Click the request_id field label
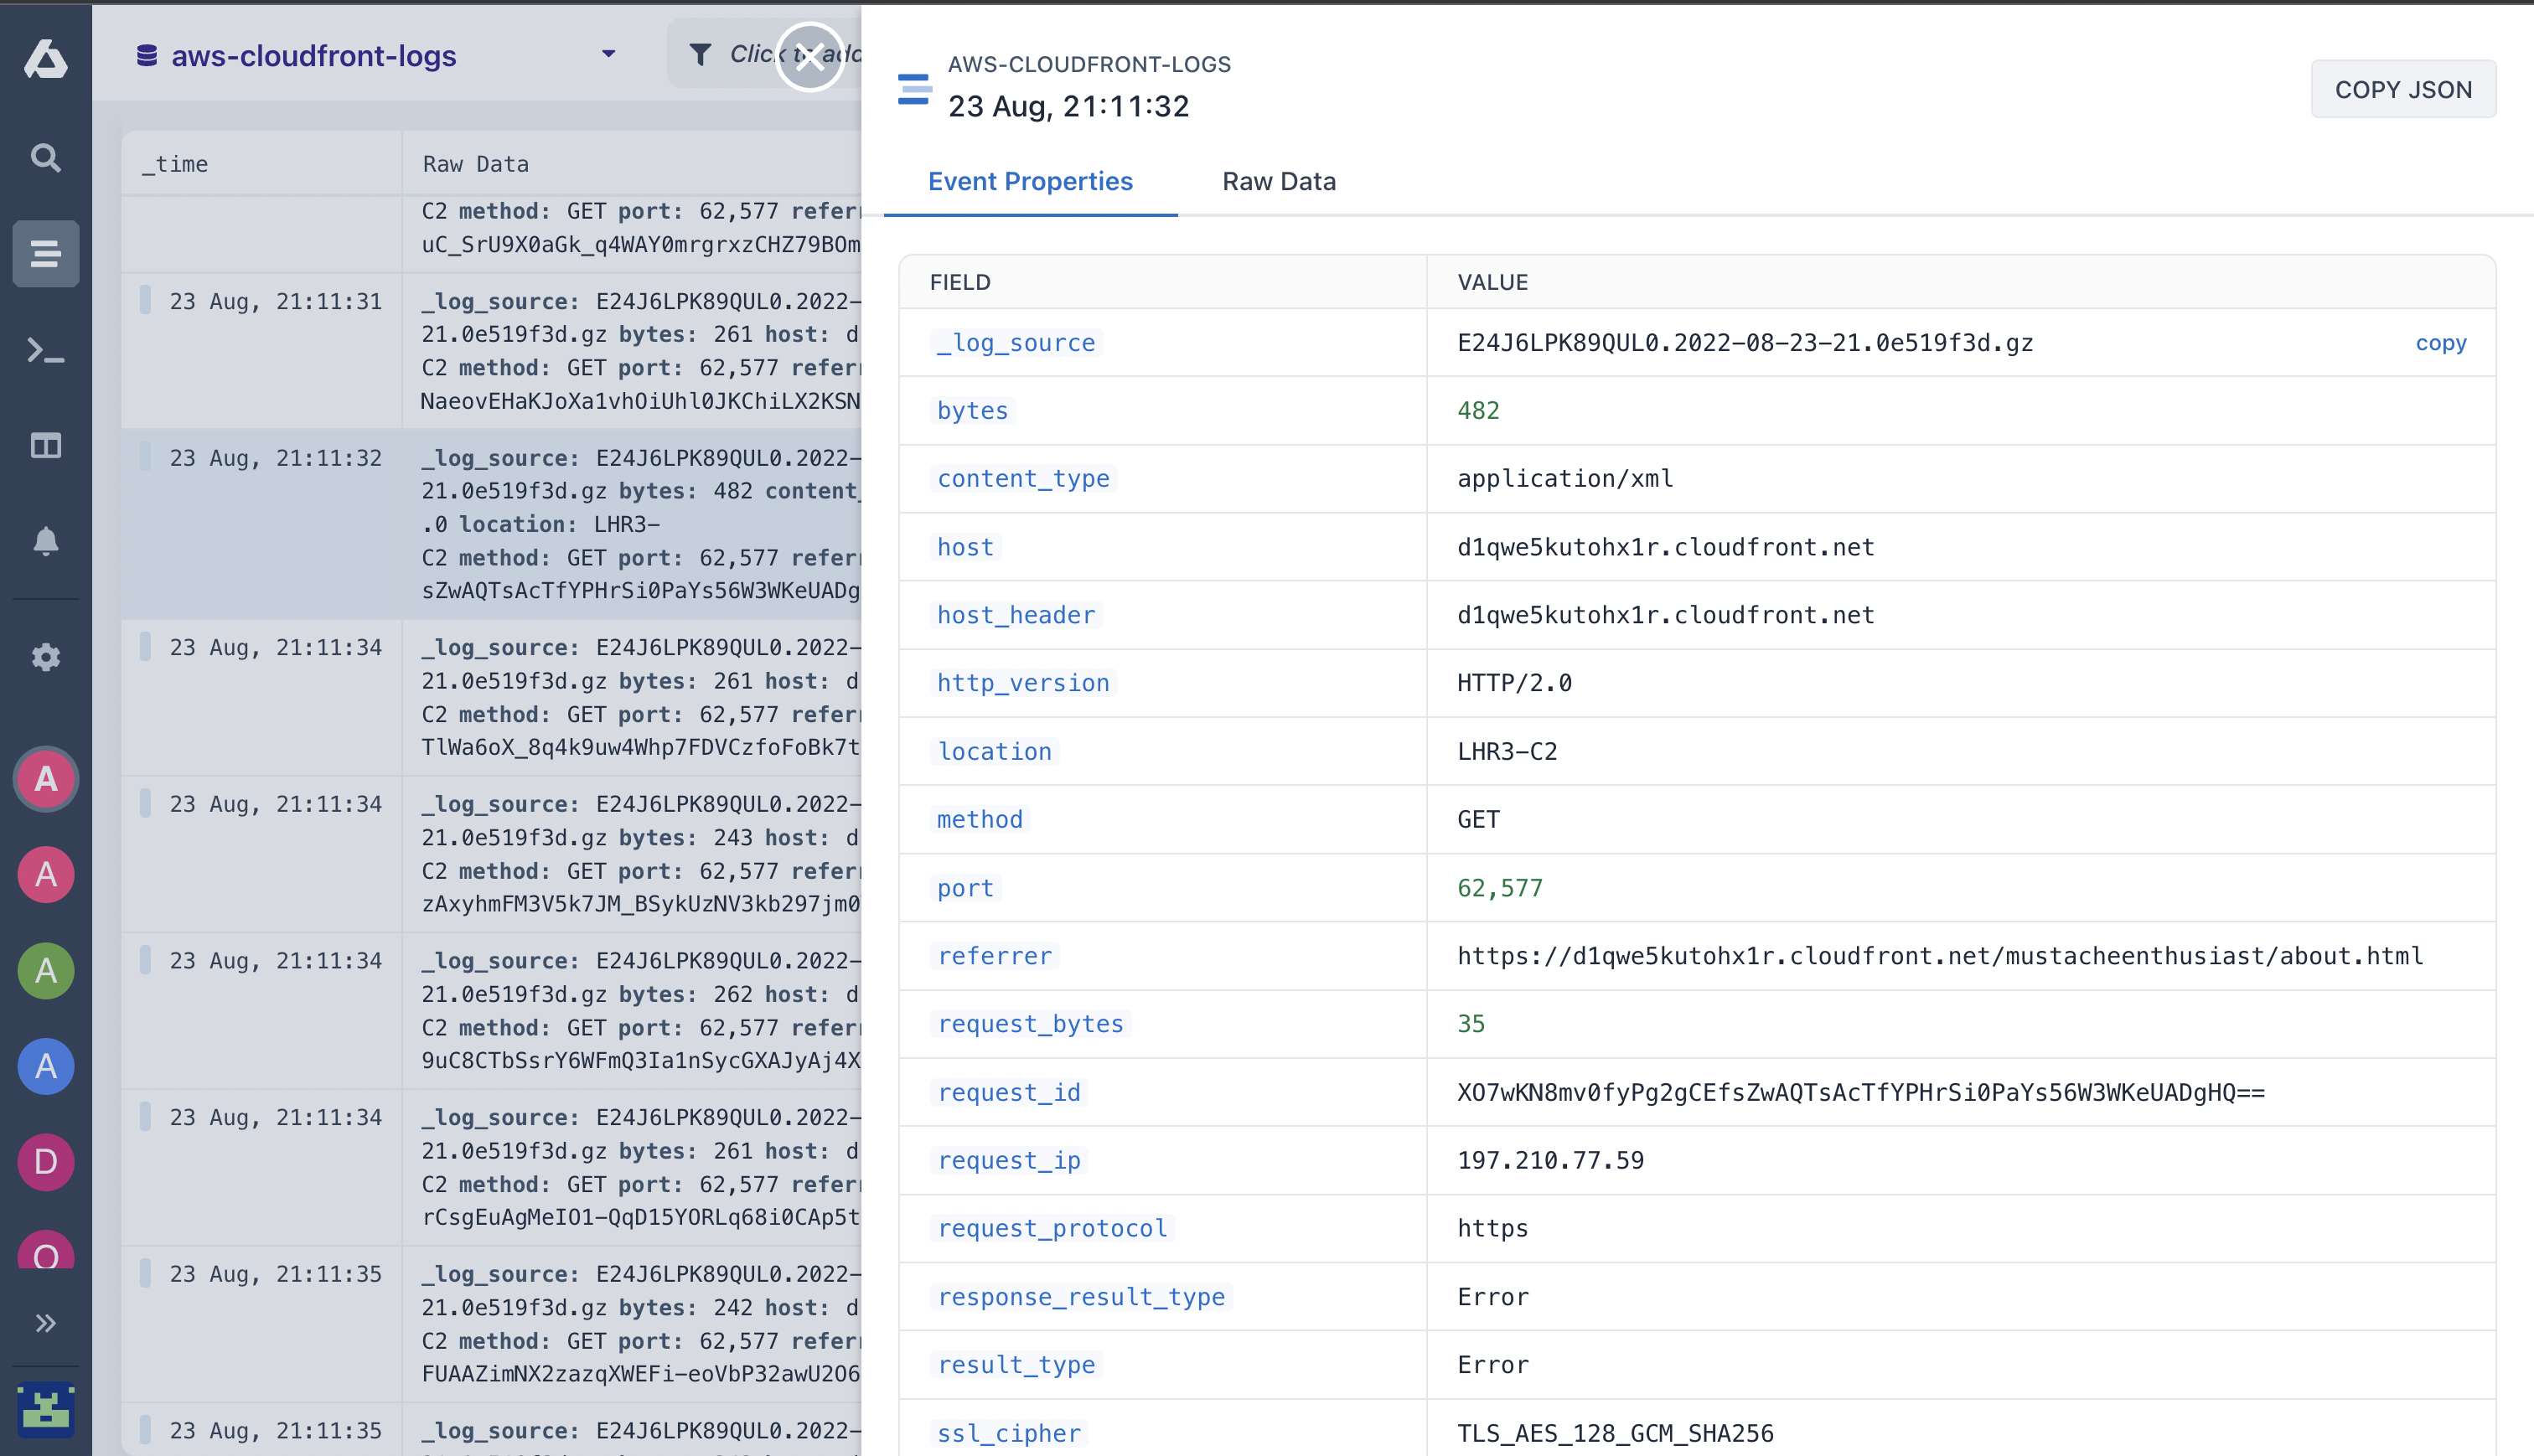2534x1456 pixels. (1009, 1093)
